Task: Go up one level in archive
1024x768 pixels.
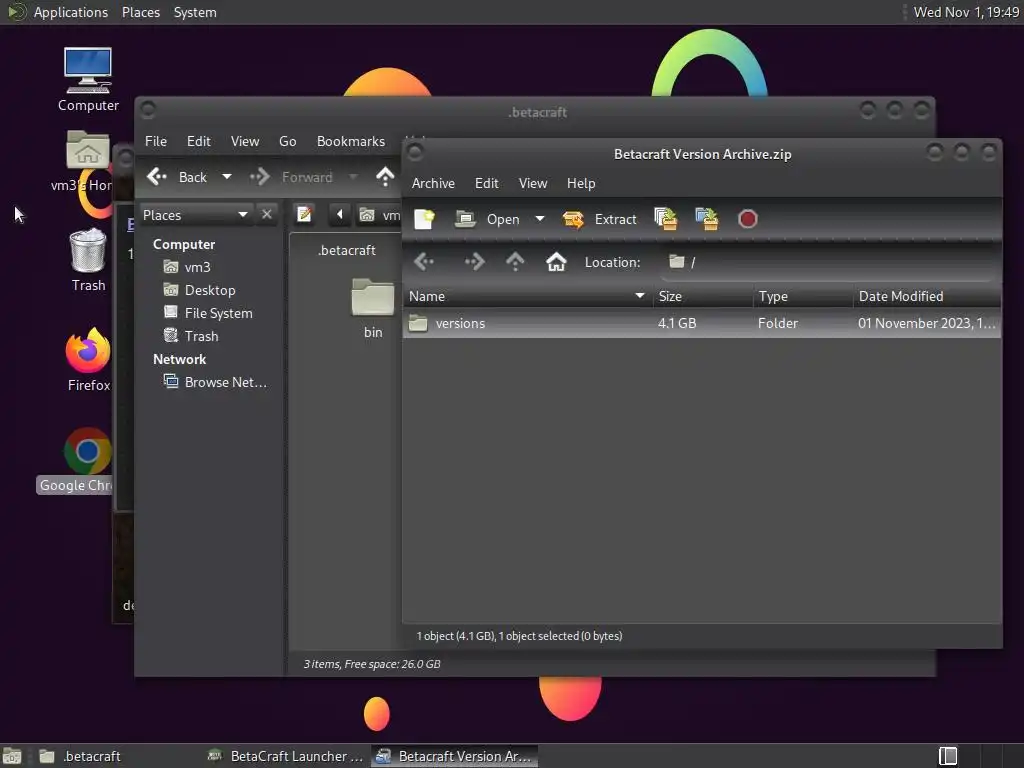Action: click(x=515, y=262)
